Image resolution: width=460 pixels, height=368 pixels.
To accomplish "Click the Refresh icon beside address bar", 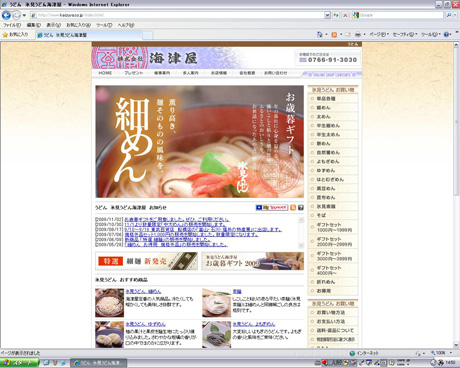I will (x=336, y=15).
